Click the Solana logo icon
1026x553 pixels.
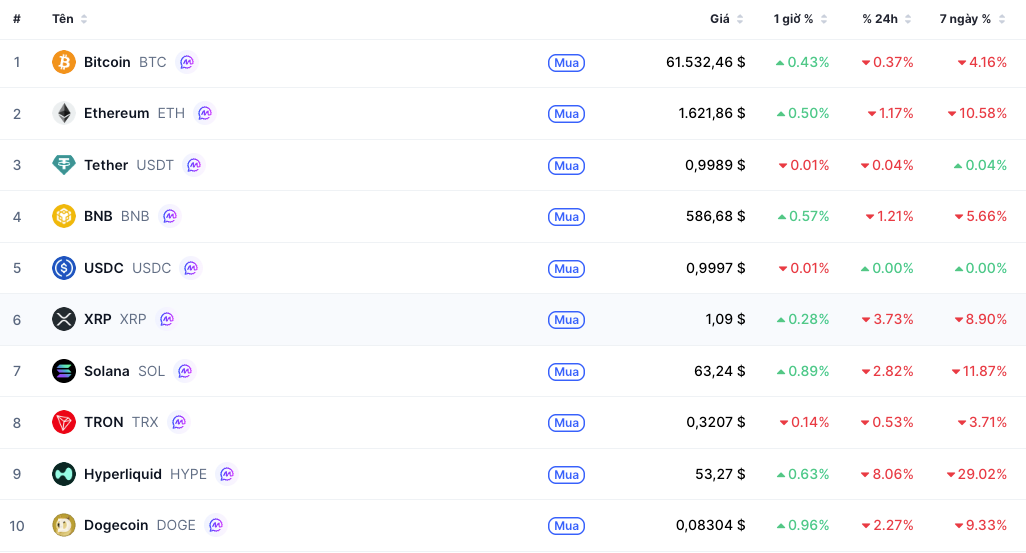coord(63,371)
